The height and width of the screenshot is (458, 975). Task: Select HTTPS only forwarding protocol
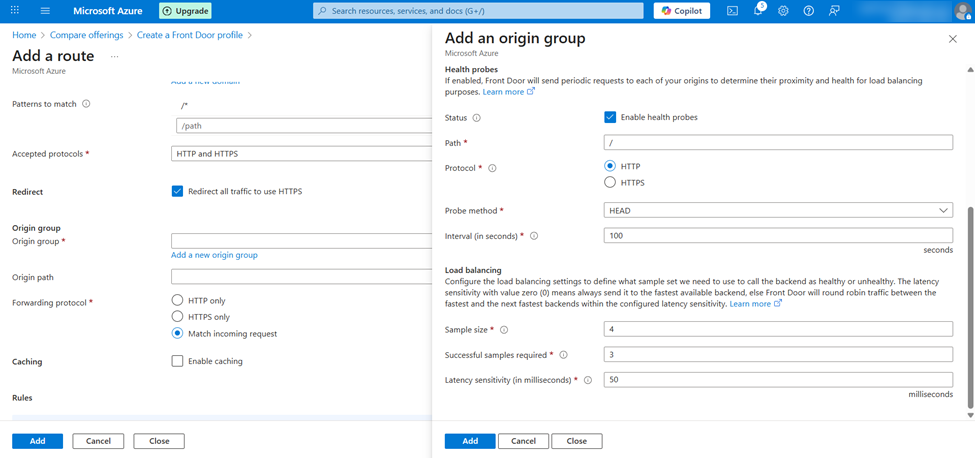pyautogui.click(x=177, y=317)
